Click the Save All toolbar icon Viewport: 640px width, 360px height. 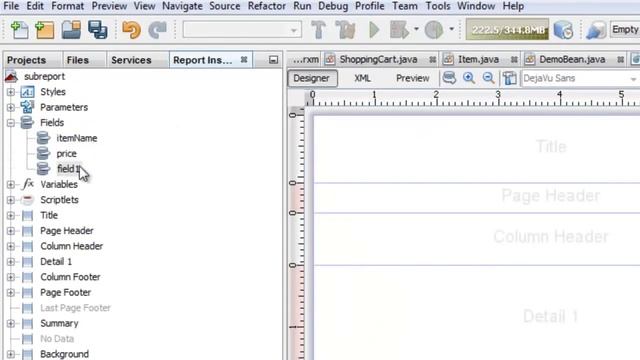pyautogui.click(x=98, y=30)
